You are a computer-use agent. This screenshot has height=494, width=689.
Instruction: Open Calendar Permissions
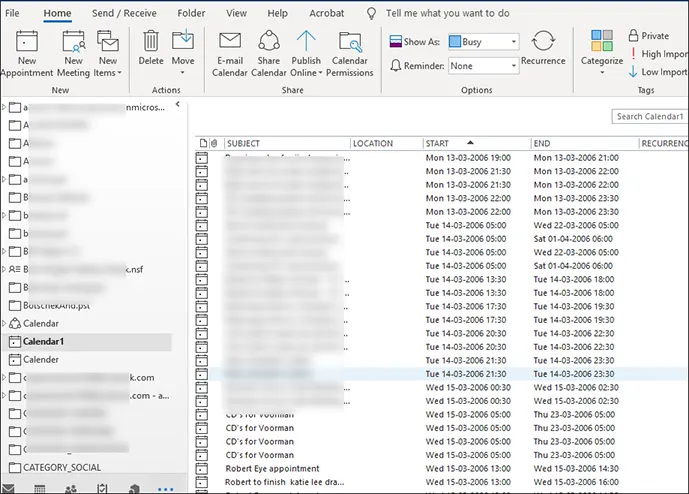pos(350,54)
